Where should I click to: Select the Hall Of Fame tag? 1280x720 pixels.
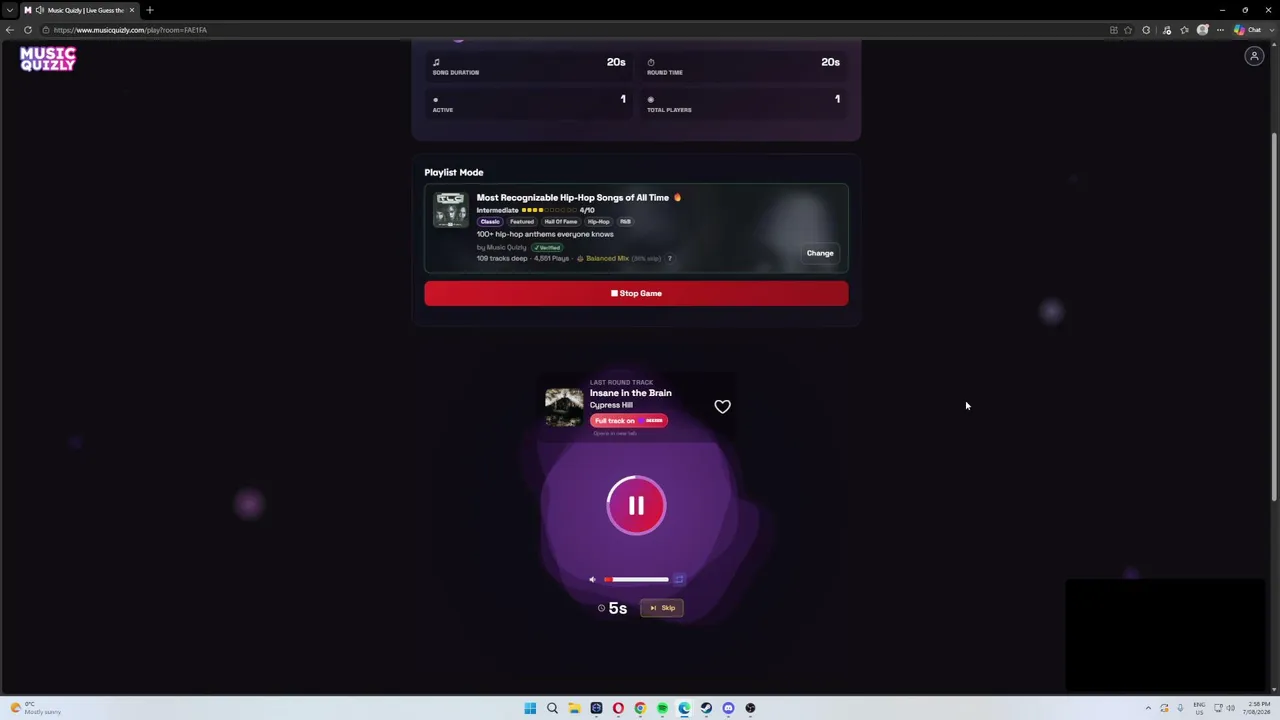561,222
